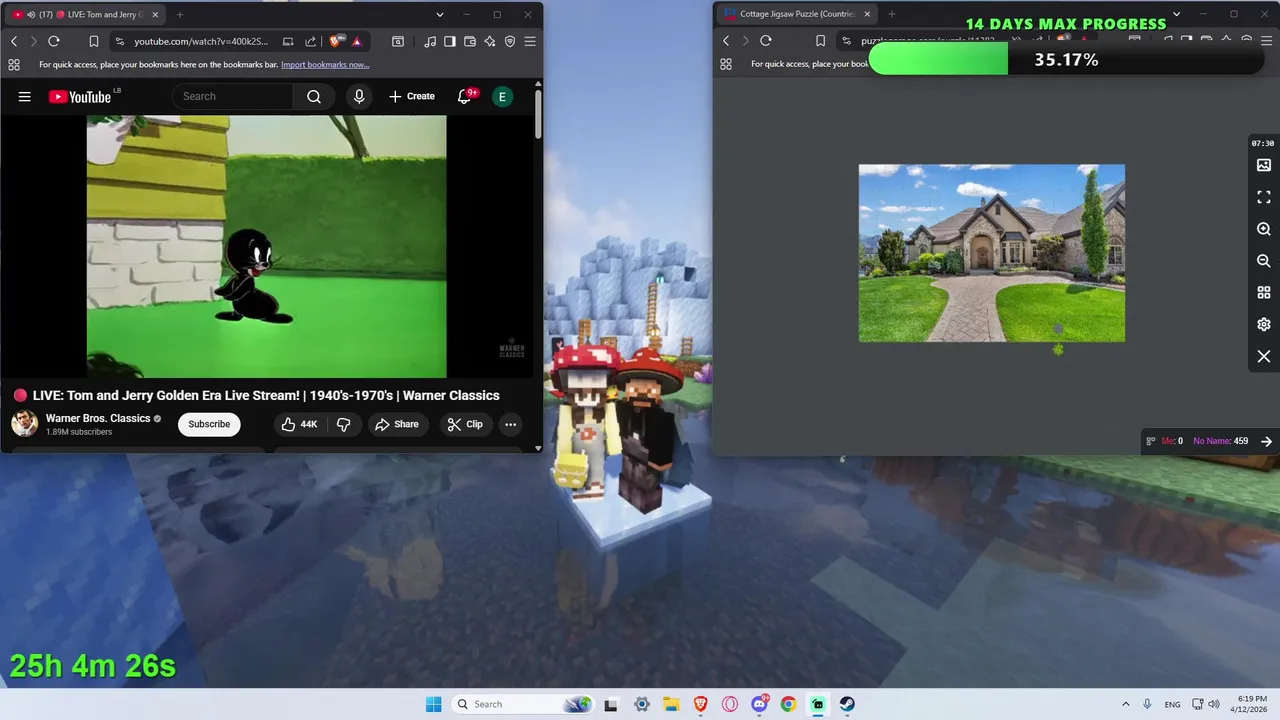Image resolution: width=1280 pixels, height=720 pixels.
Task: Open the YouTube account avatar menu
Action: (x=502, y=96)
